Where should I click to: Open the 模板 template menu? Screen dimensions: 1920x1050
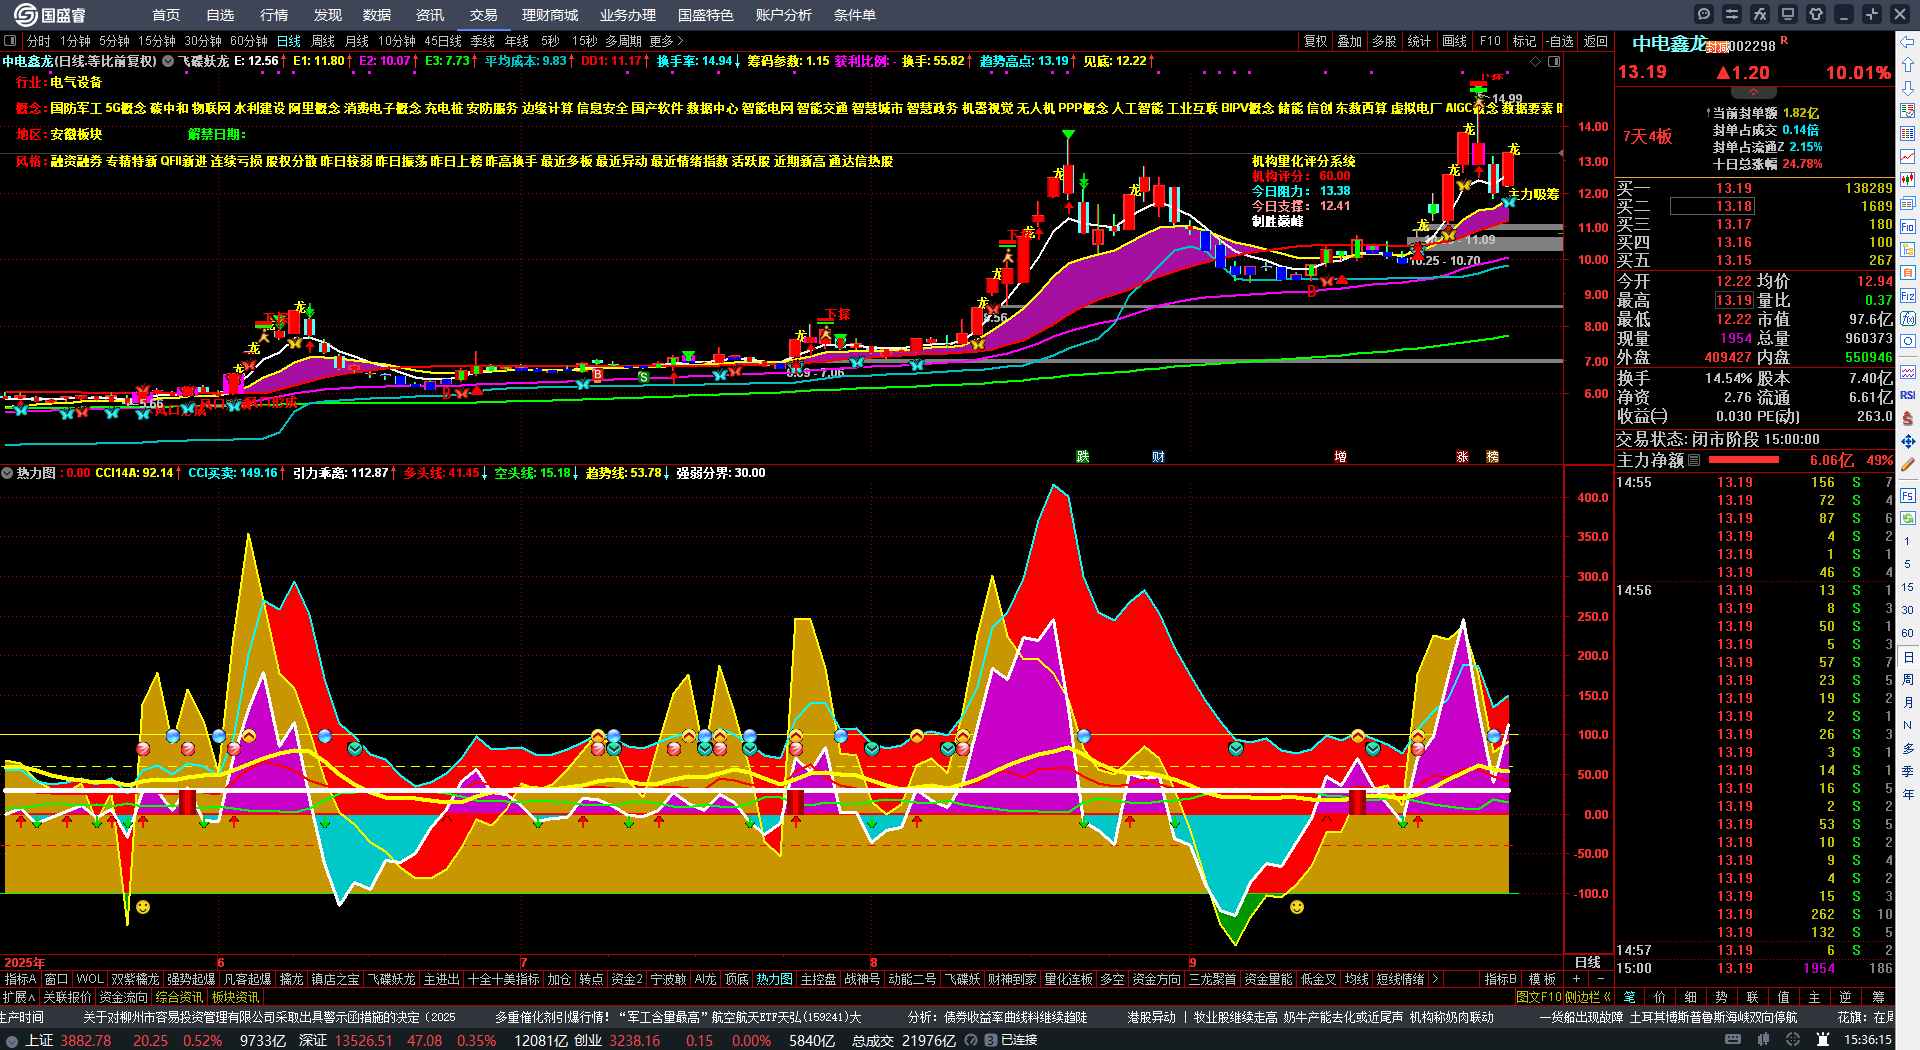[1543, 979]
